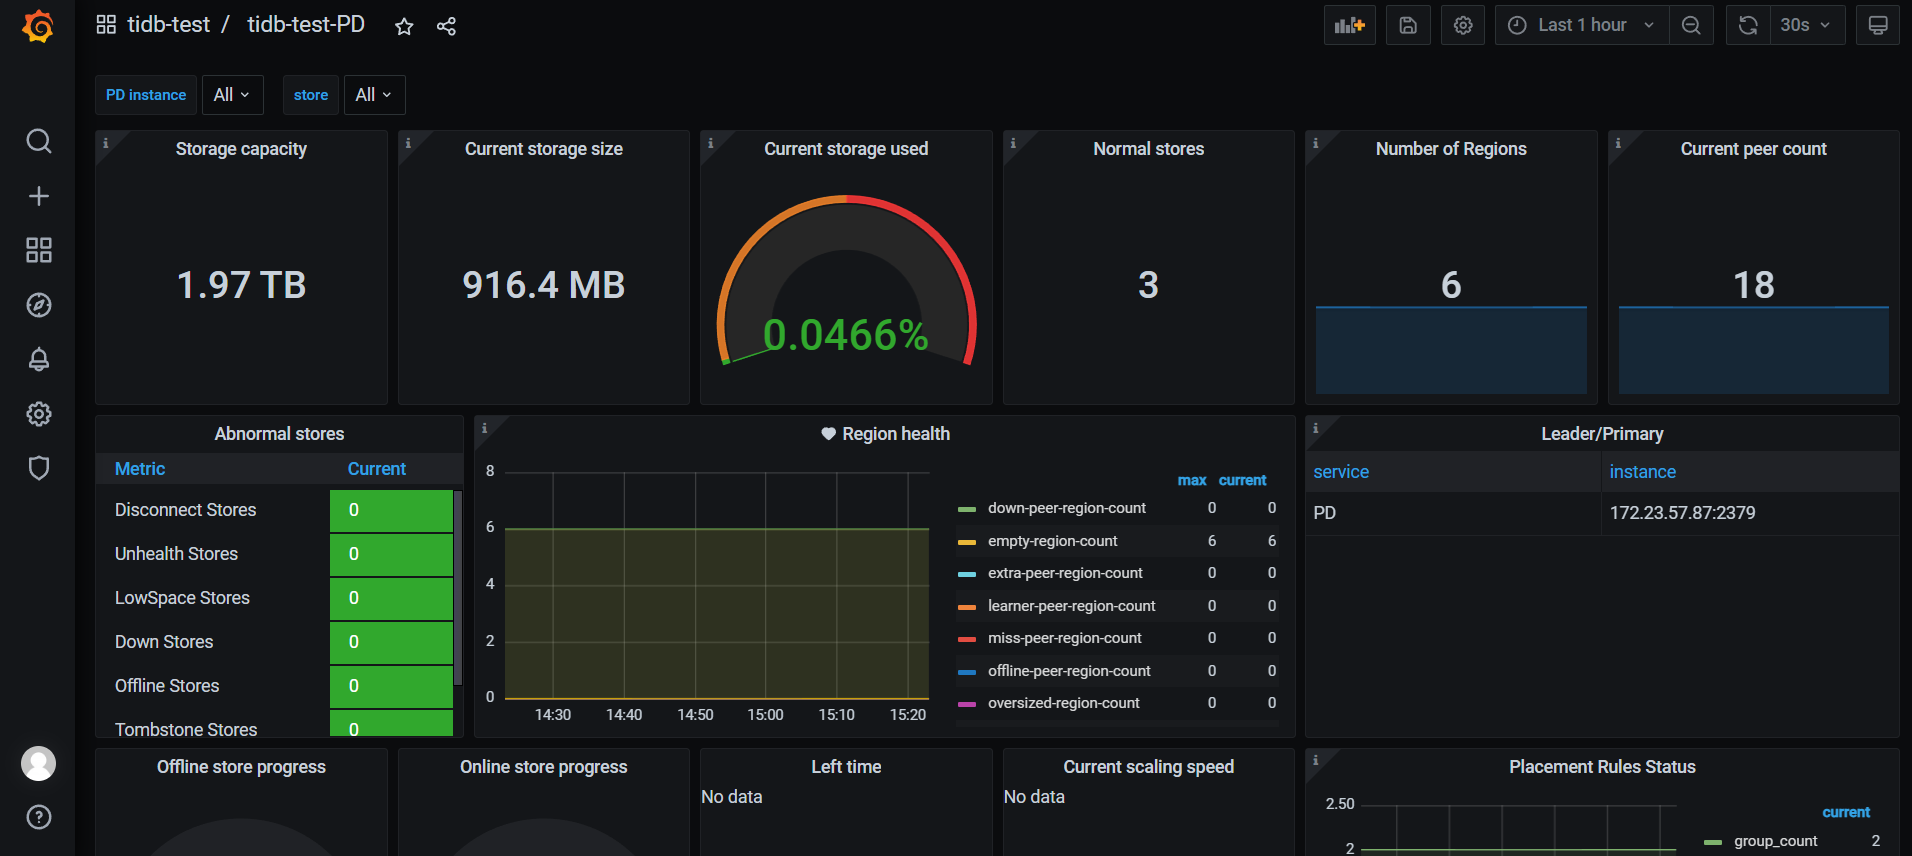Screen dimensions: 1912x856
Task: Toggle the empty-region-count legend series
Action: (1052, 541)
